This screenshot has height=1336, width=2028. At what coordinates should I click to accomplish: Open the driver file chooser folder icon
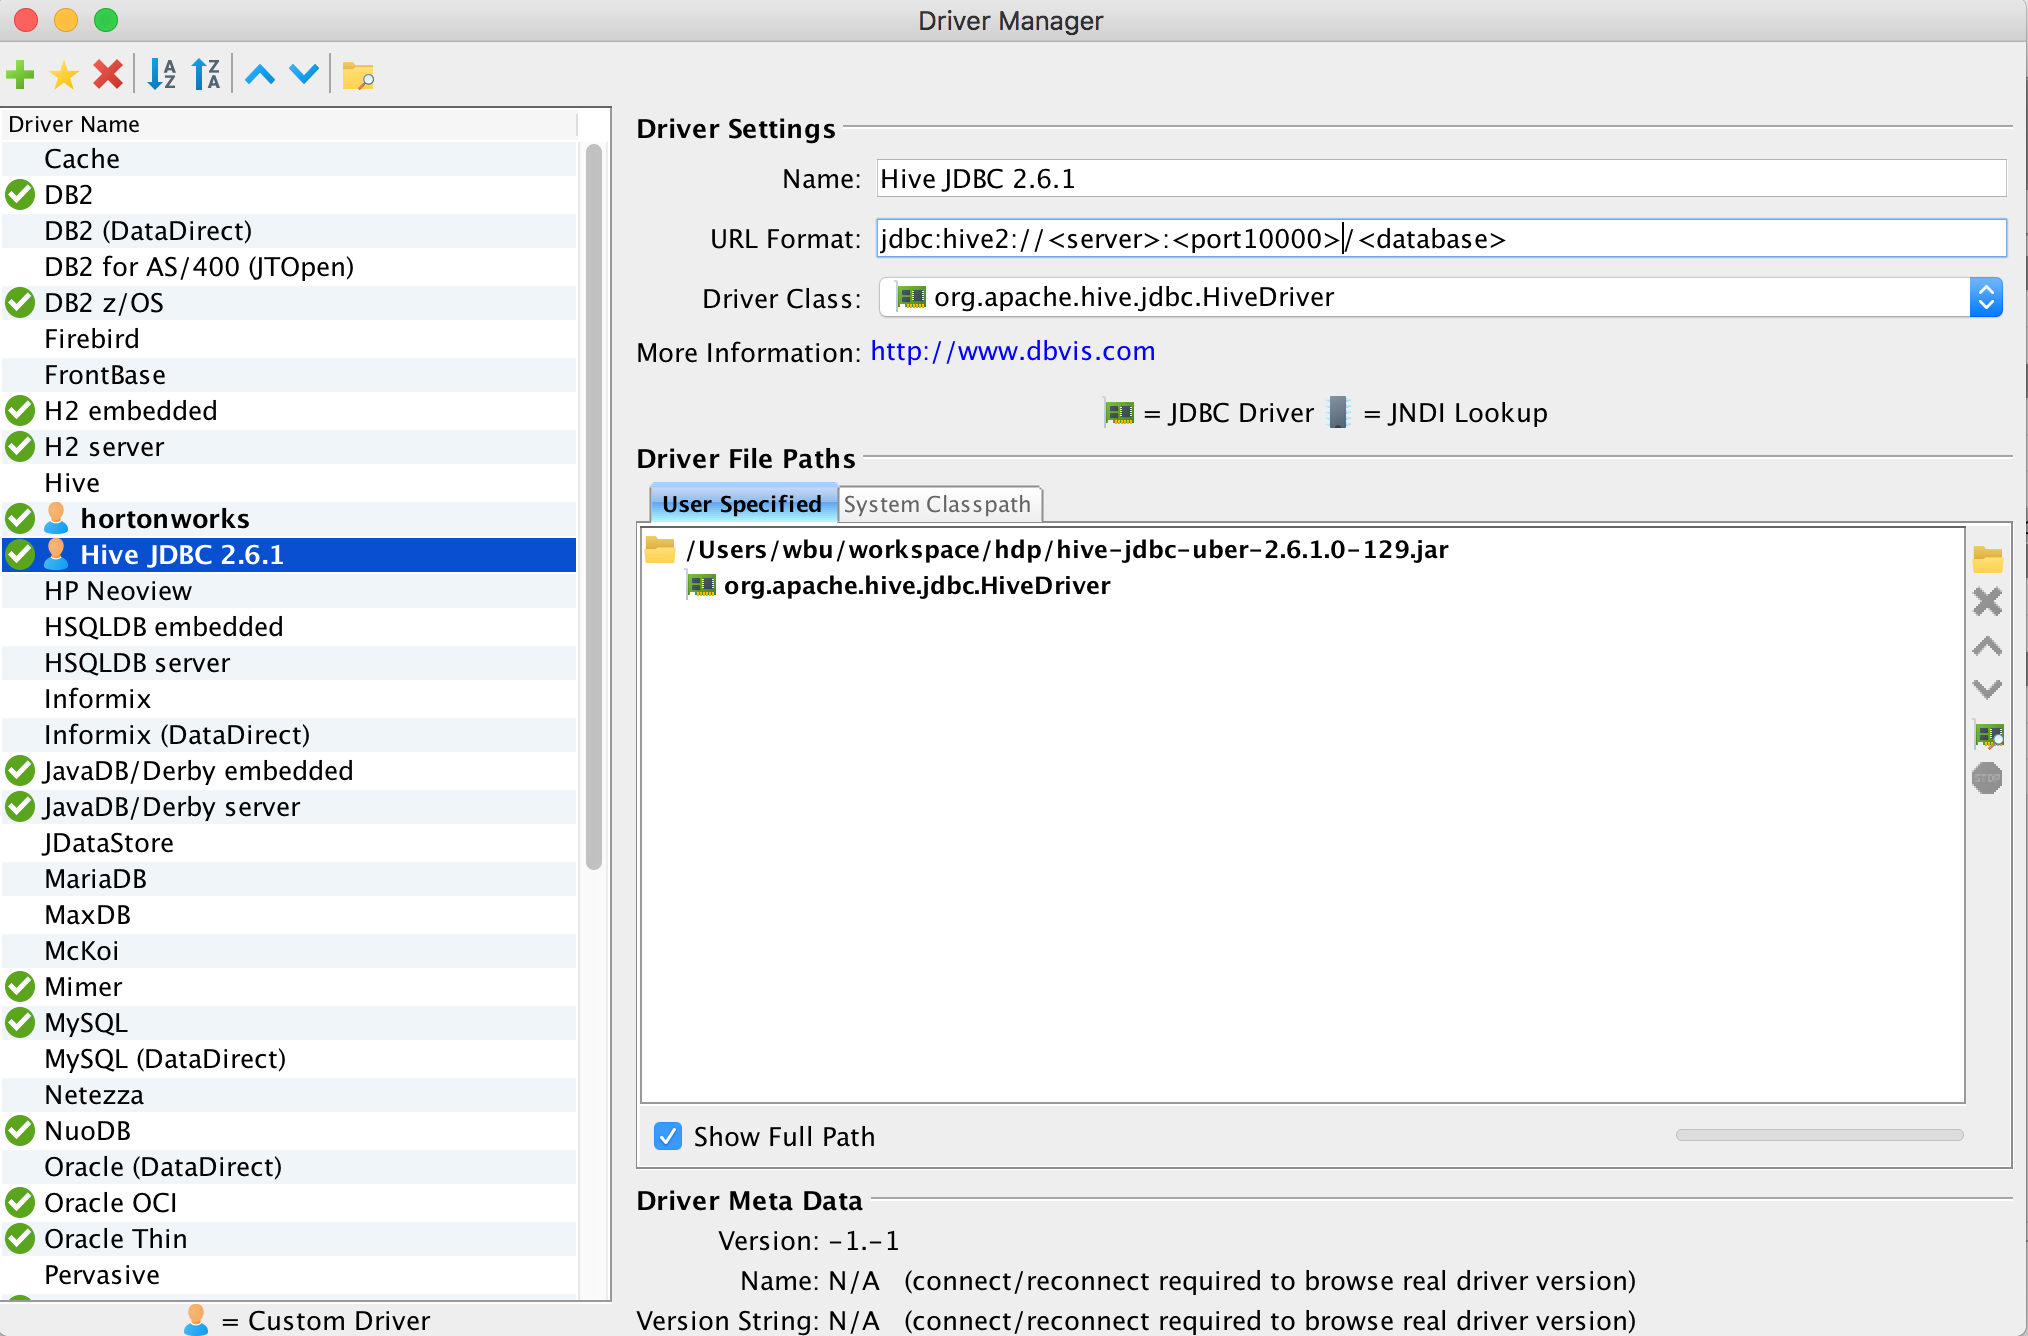(359, 75)
